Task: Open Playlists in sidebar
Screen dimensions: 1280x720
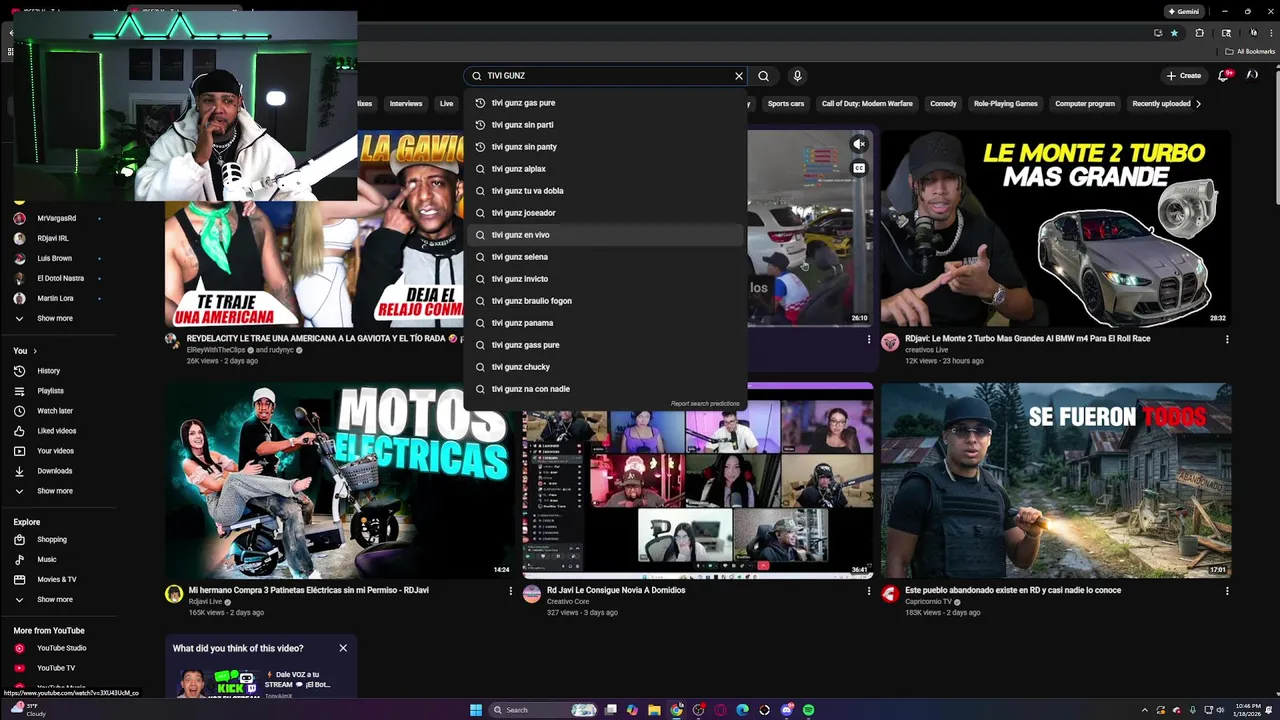Action: pos(50,391)
